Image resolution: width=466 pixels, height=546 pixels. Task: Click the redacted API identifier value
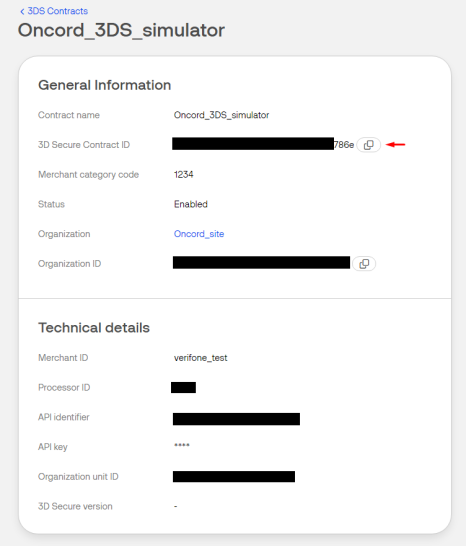pos(236,419)
